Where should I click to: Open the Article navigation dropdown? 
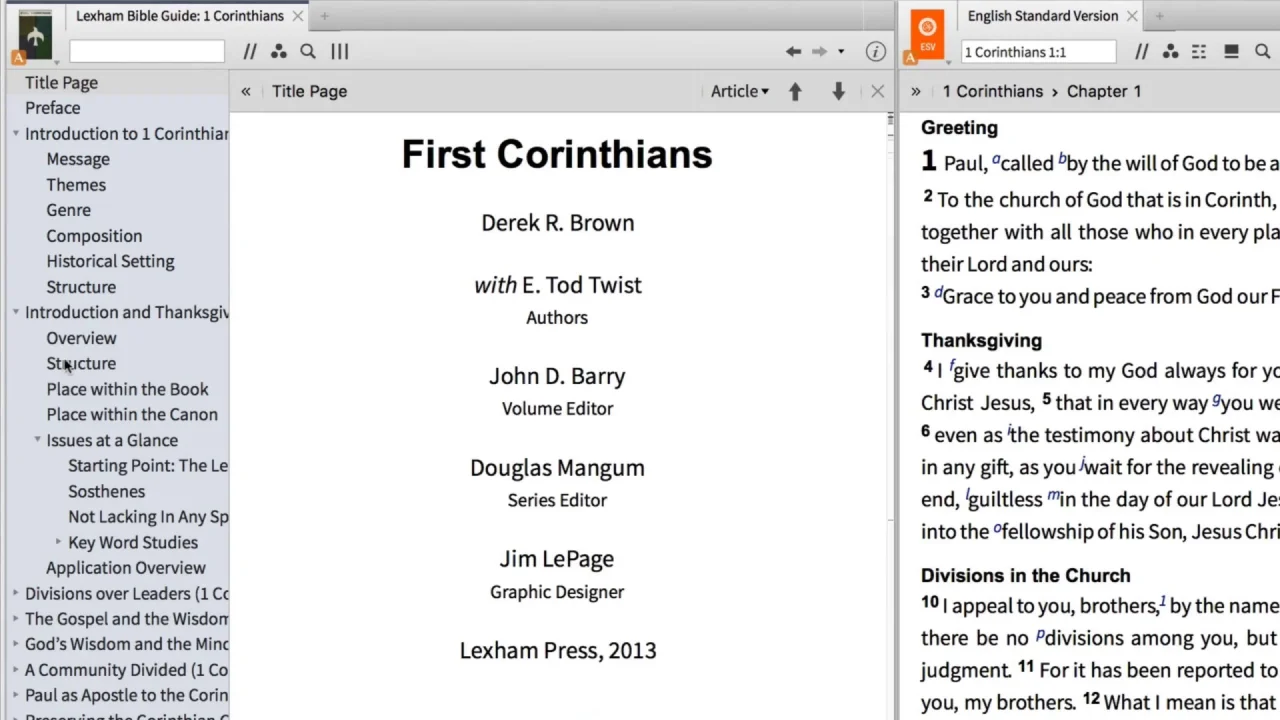(740, 91)
